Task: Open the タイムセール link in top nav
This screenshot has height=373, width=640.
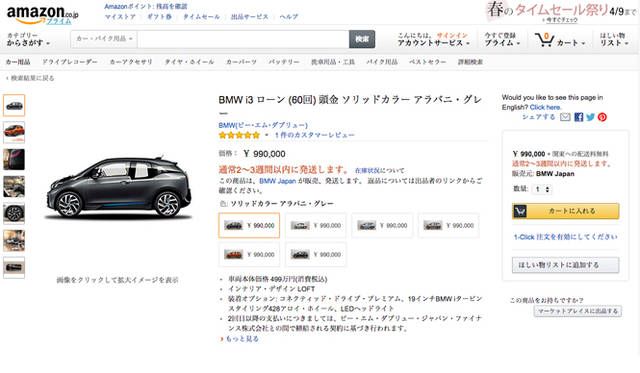Action: coord(201,17)
